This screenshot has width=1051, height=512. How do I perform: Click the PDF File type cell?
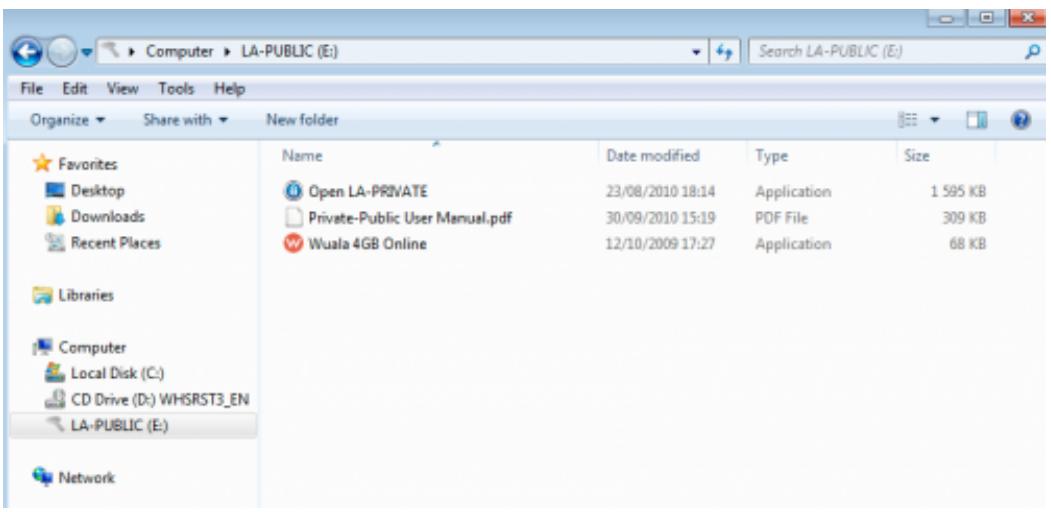782,218
